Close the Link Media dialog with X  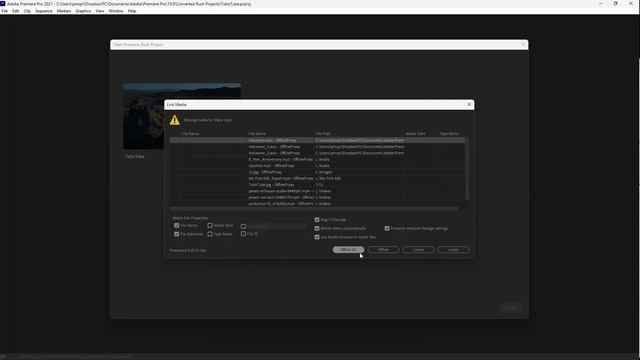(x=469, y=104)
